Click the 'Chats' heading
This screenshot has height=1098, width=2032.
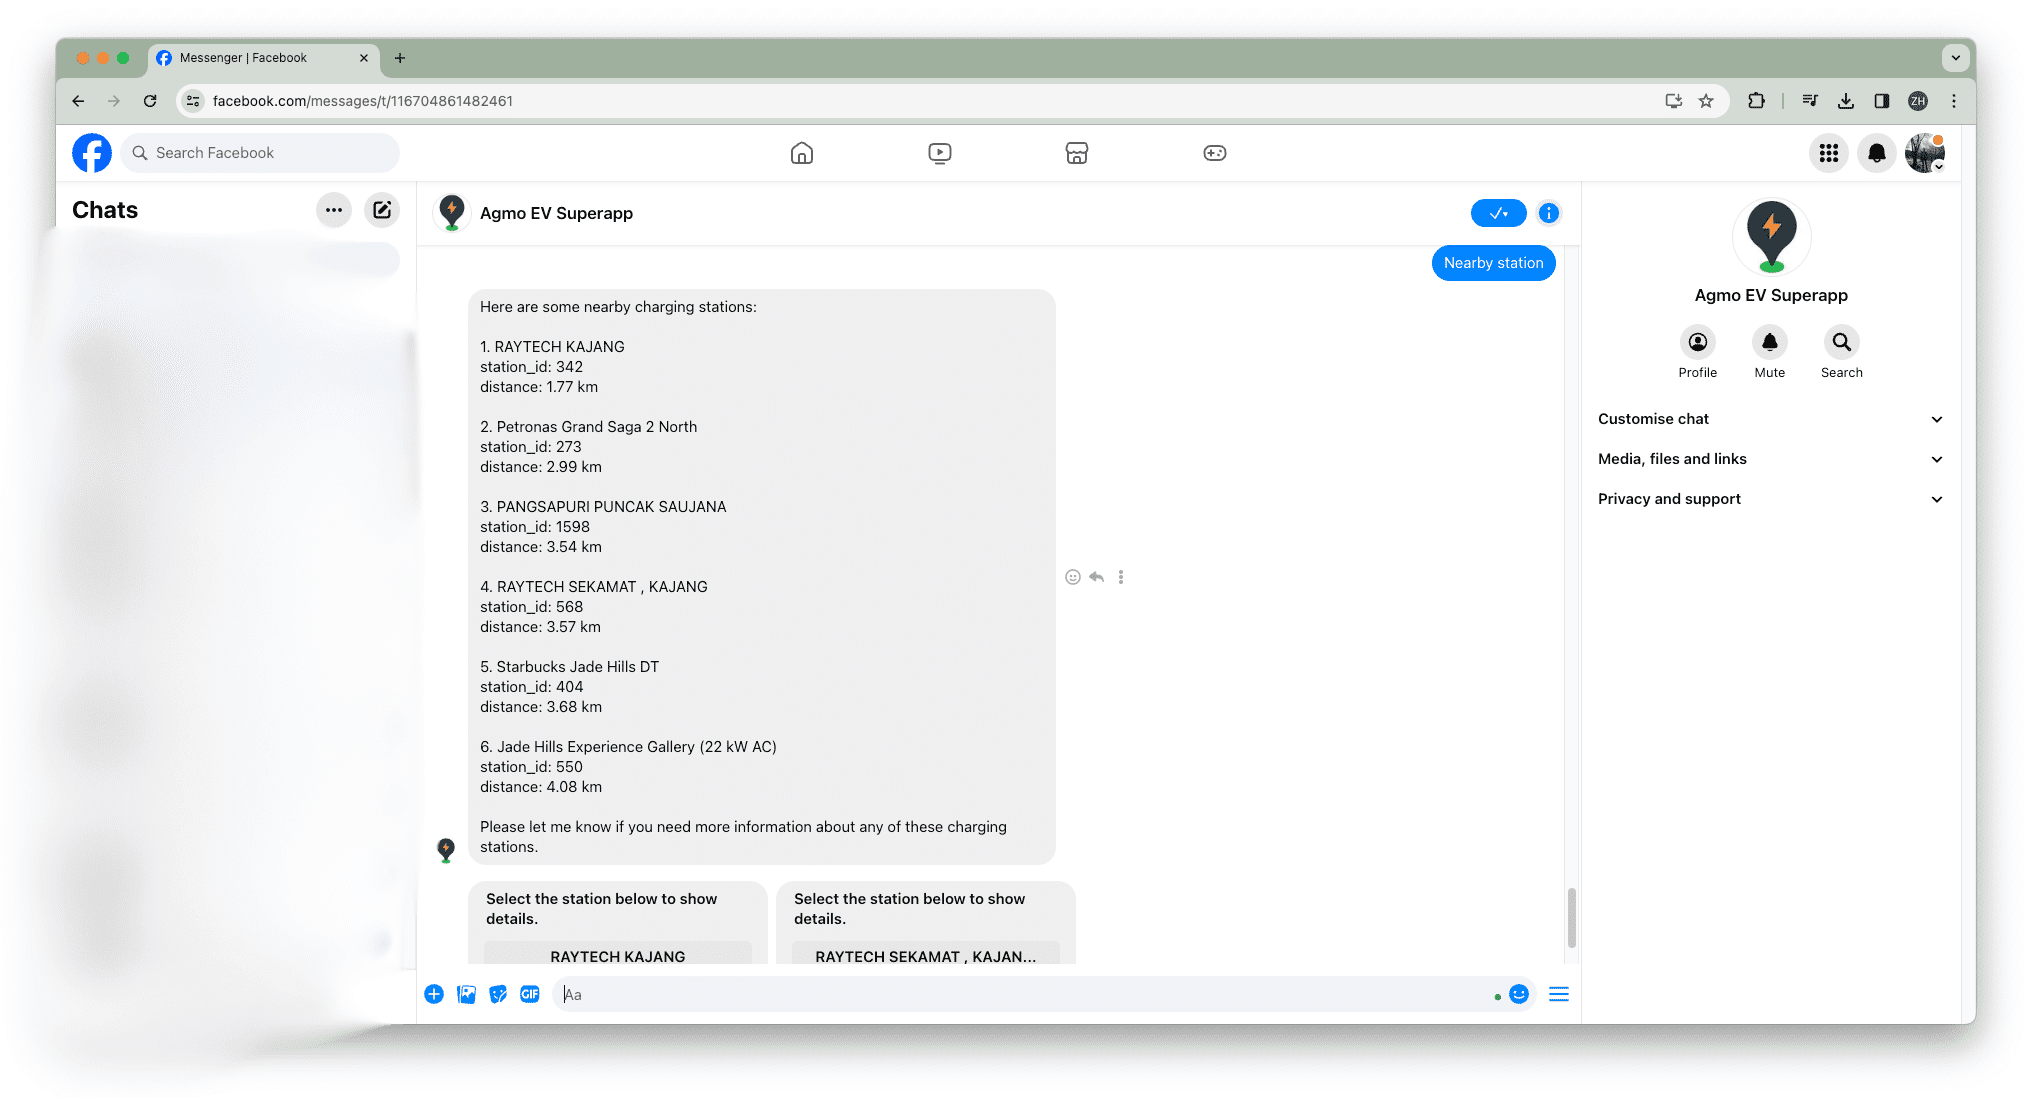[105, 210]
